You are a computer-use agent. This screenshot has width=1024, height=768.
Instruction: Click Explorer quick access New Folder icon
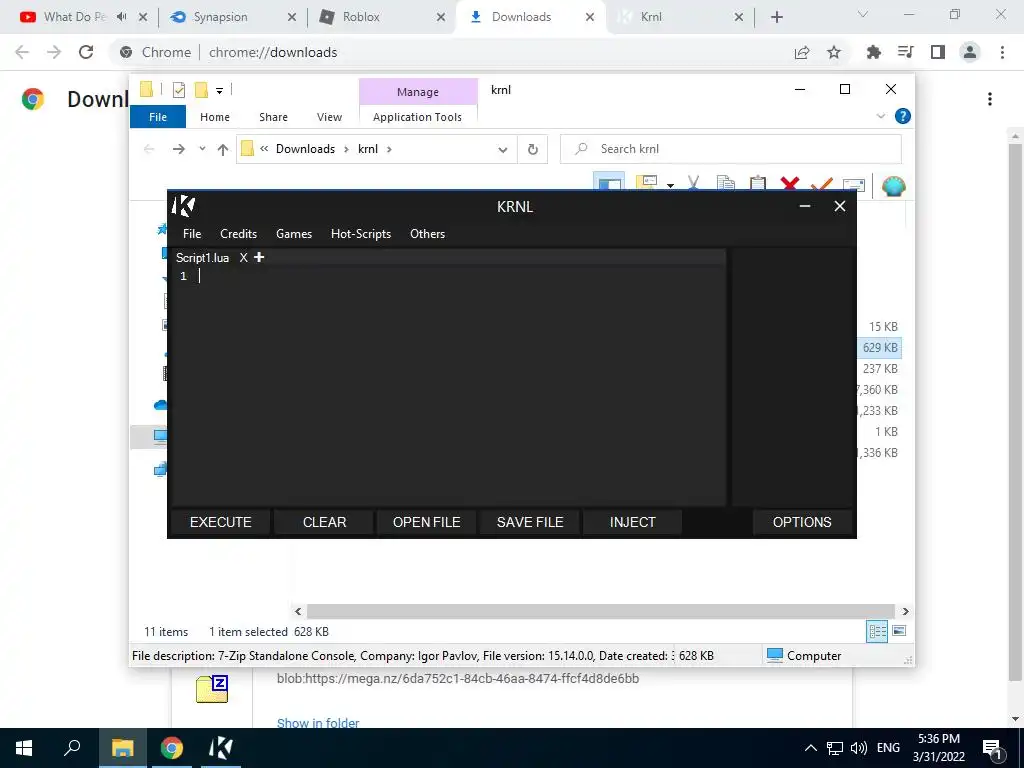point(201,90)
